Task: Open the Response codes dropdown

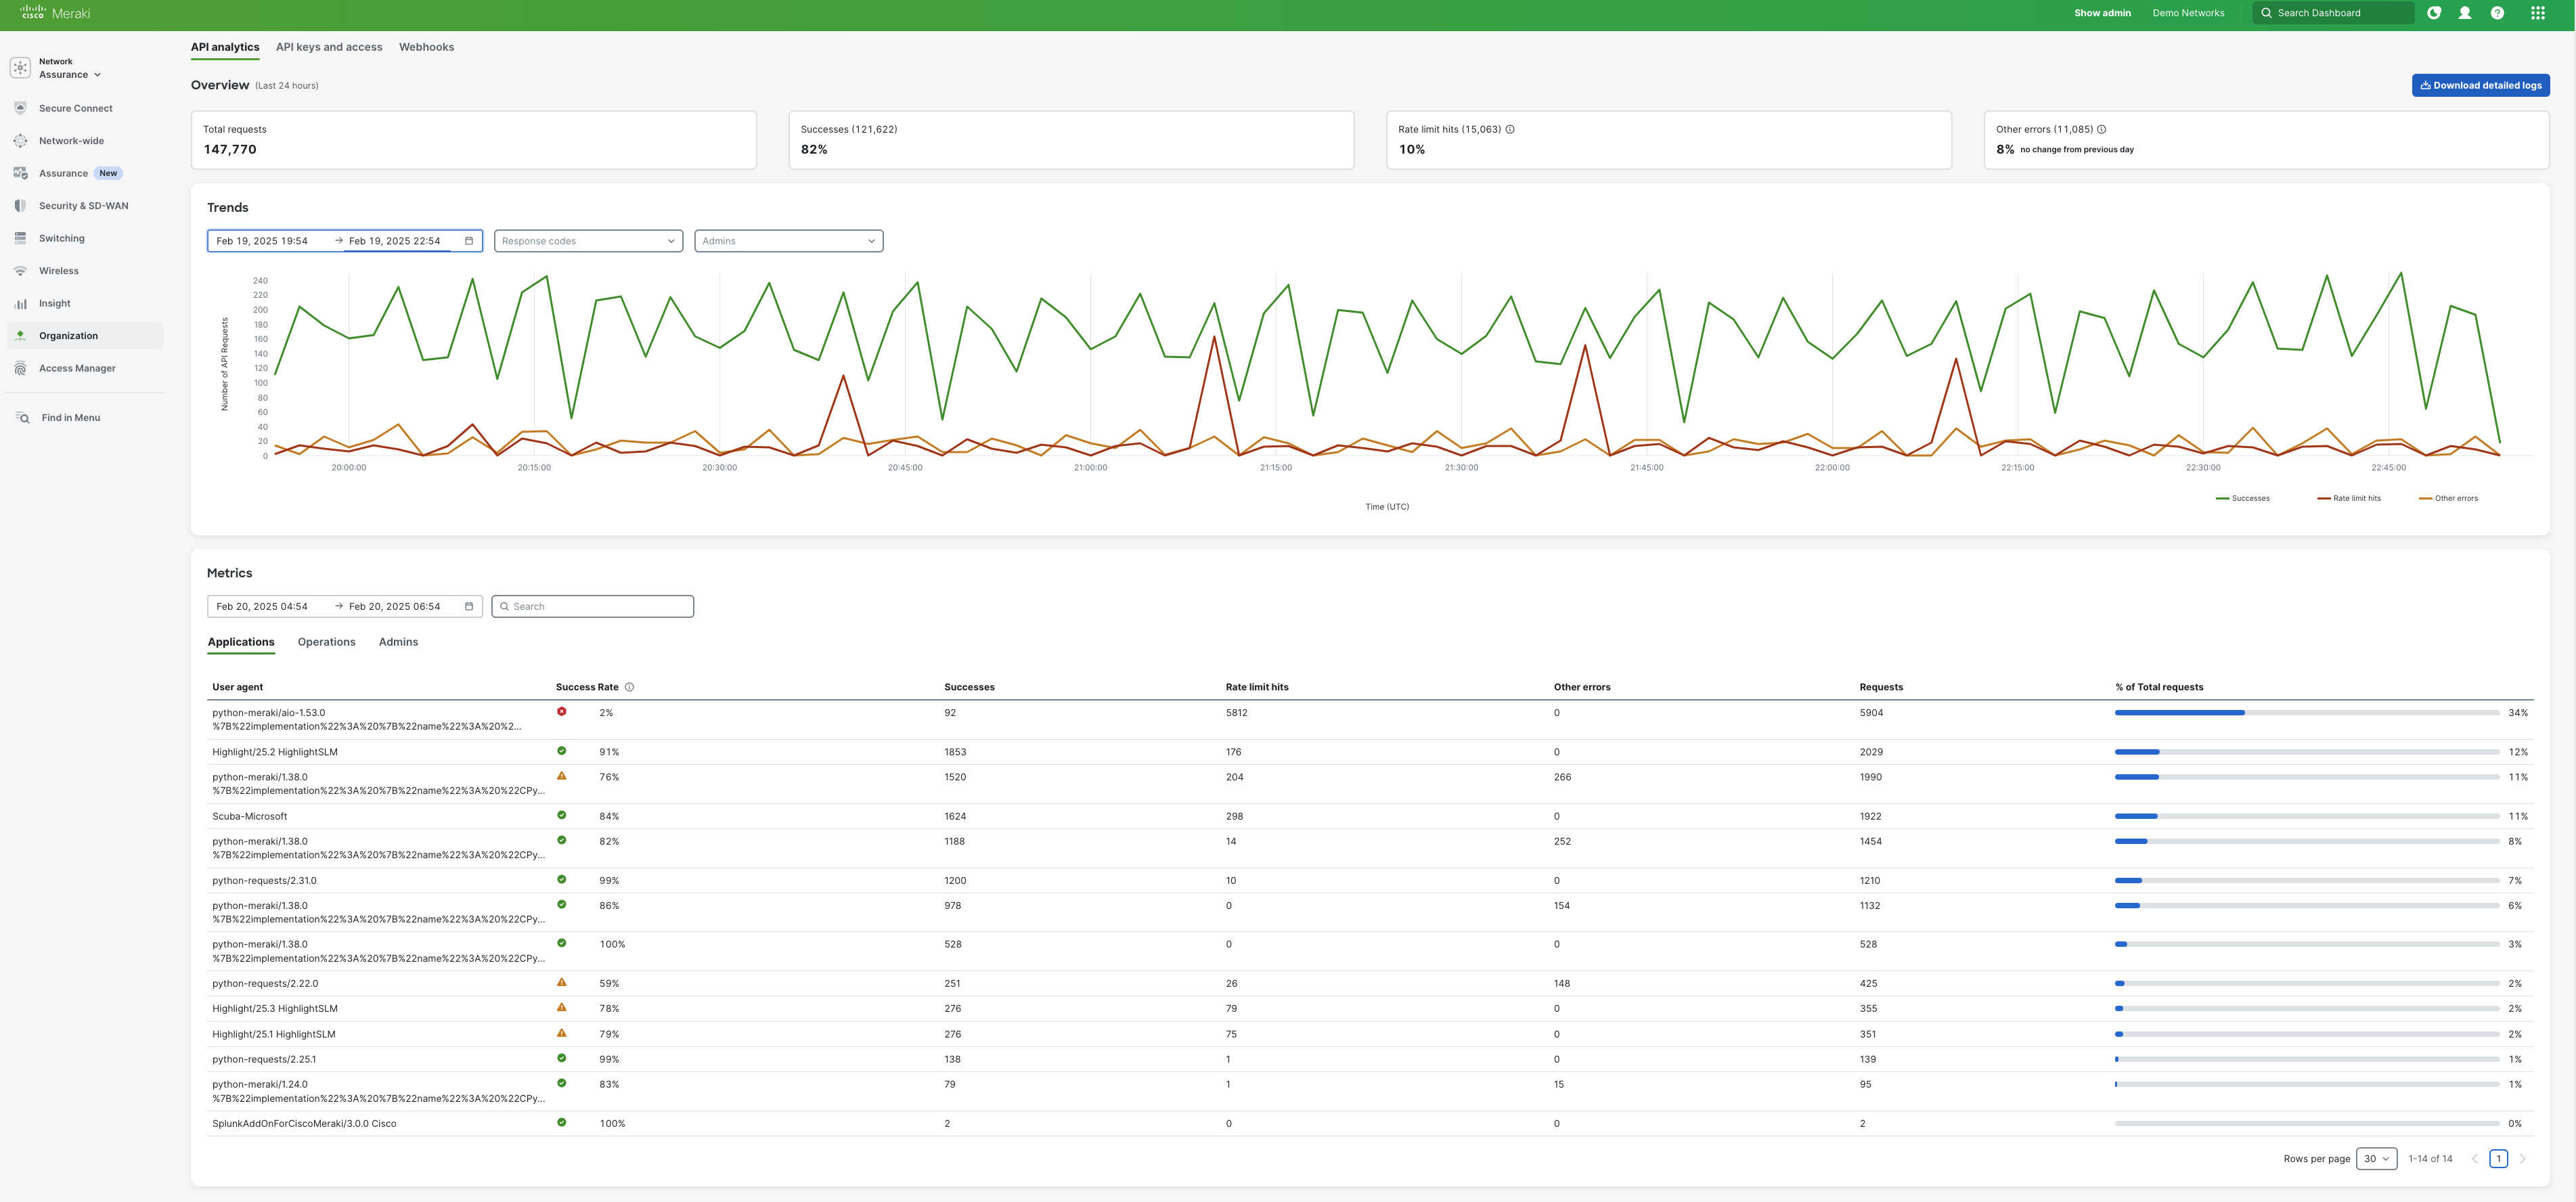Action: coord(587,240)
